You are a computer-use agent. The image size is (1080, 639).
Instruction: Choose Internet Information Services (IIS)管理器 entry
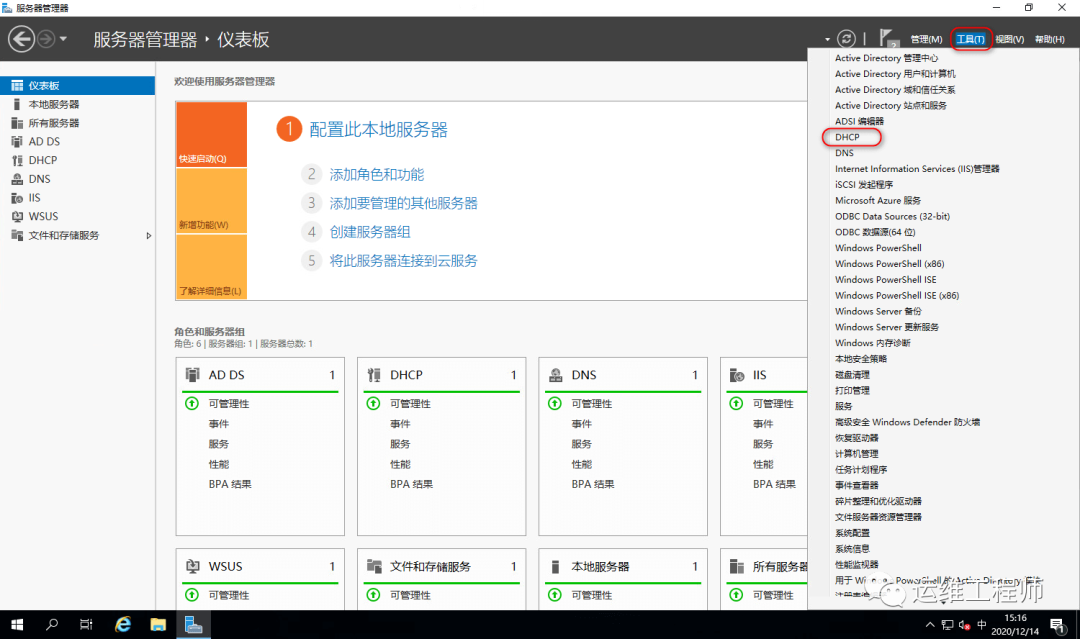[x=917, y=169]
